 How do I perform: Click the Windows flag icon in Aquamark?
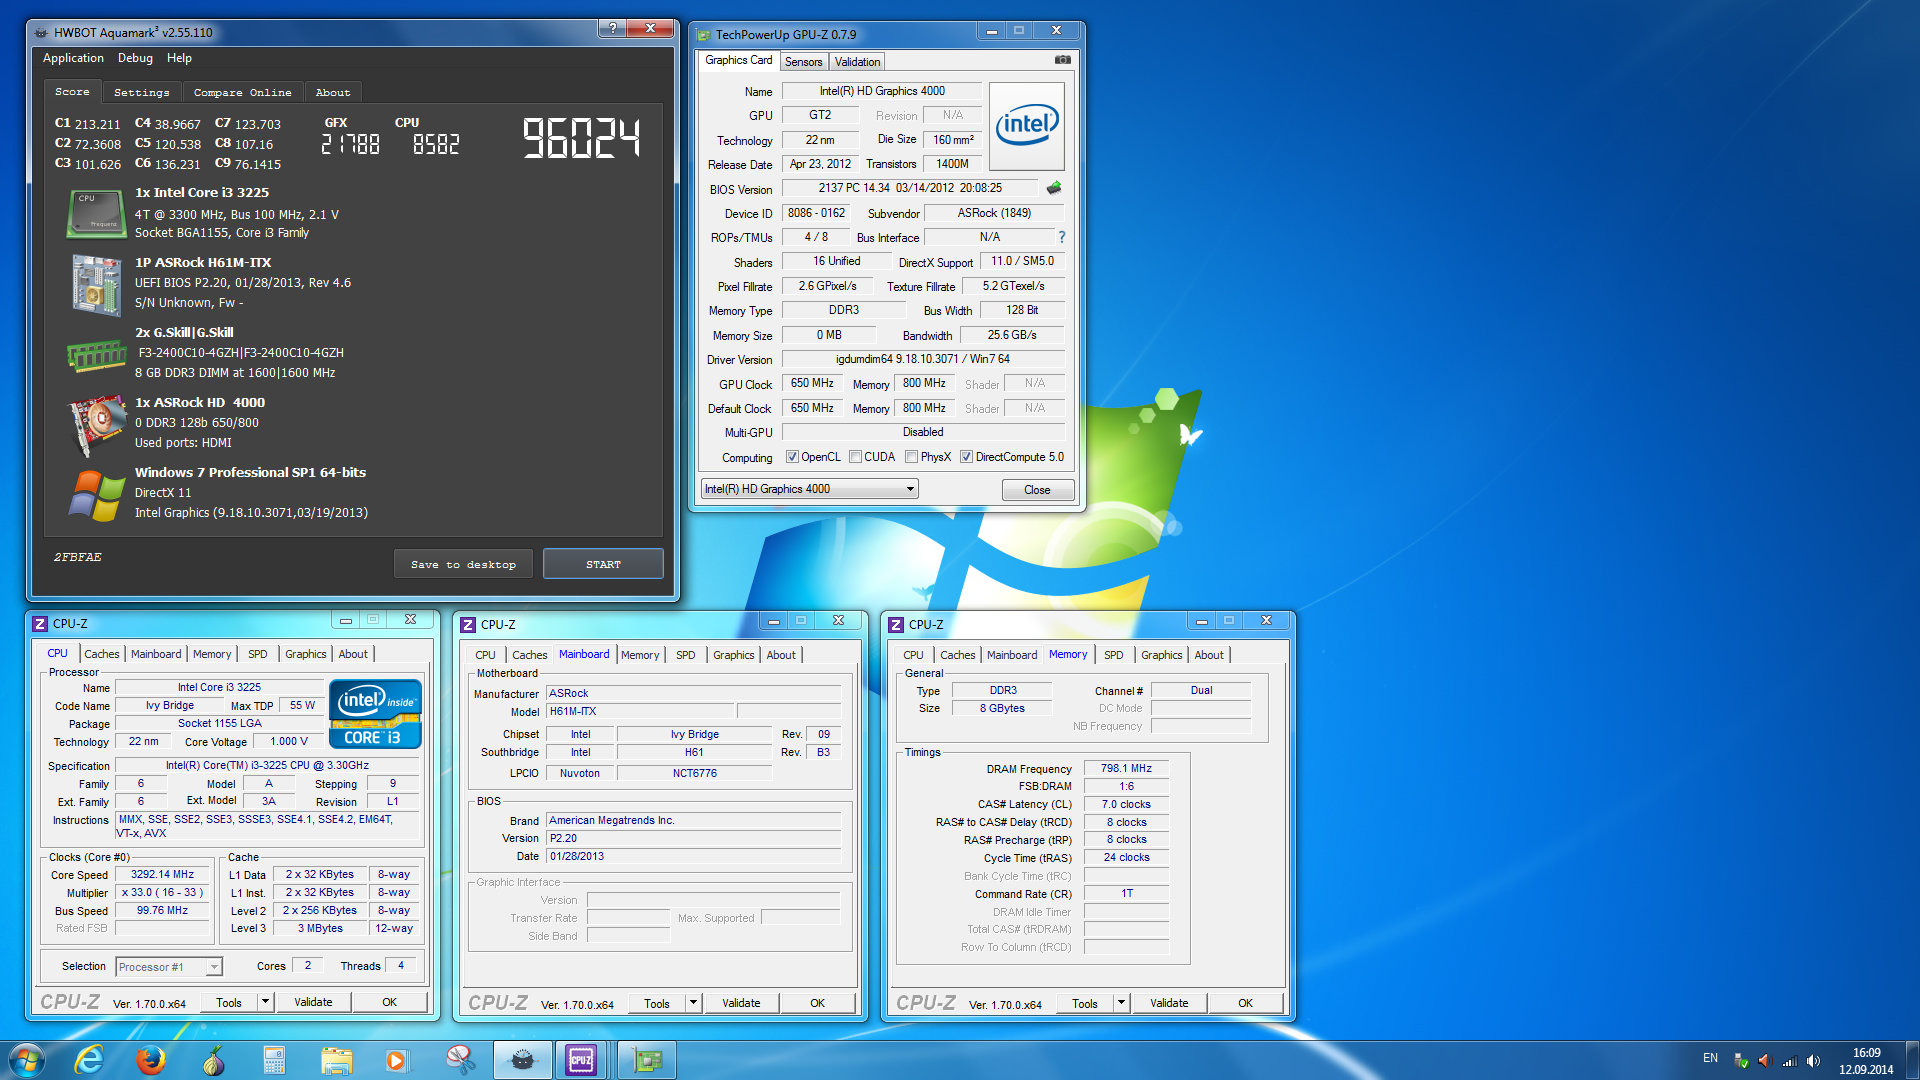tap(96, 495)
